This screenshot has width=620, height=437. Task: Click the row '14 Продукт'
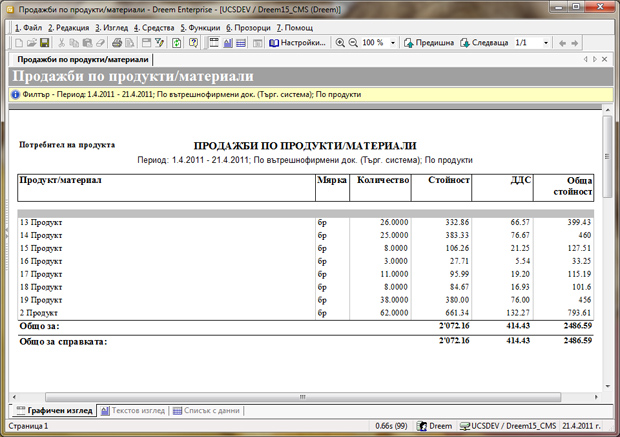[x=306, y=235]
